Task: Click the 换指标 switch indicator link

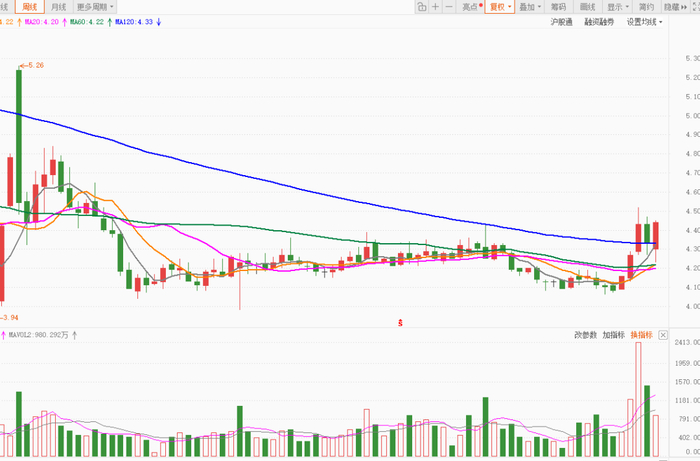Action: pyautogui.click(x=642, y=335)
